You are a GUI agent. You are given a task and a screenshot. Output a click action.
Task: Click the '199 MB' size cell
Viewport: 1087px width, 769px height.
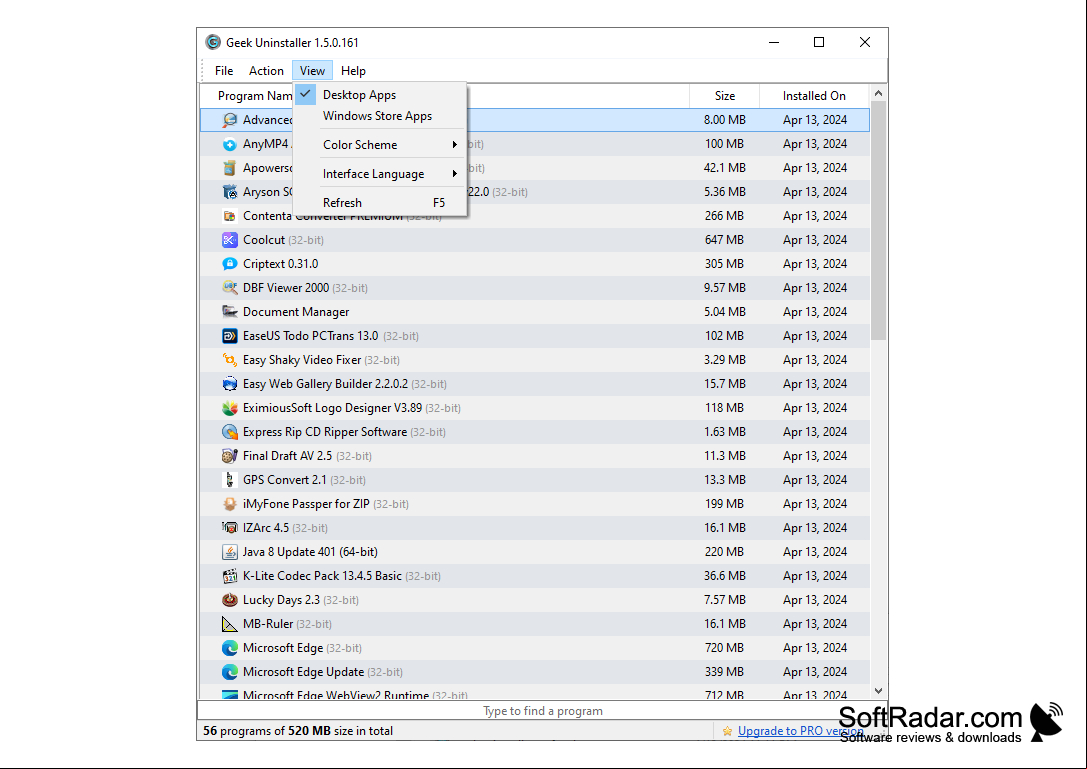point(724,504)
